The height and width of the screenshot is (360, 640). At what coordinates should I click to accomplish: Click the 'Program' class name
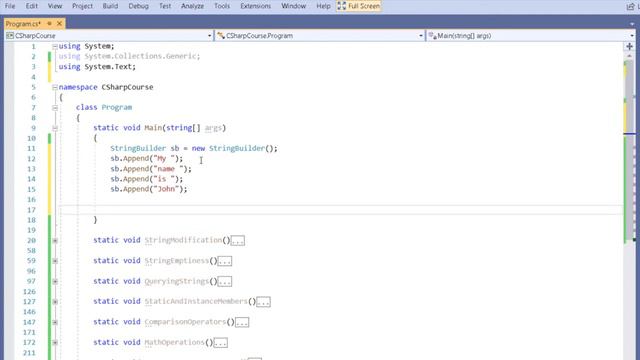tap(117, 107)
